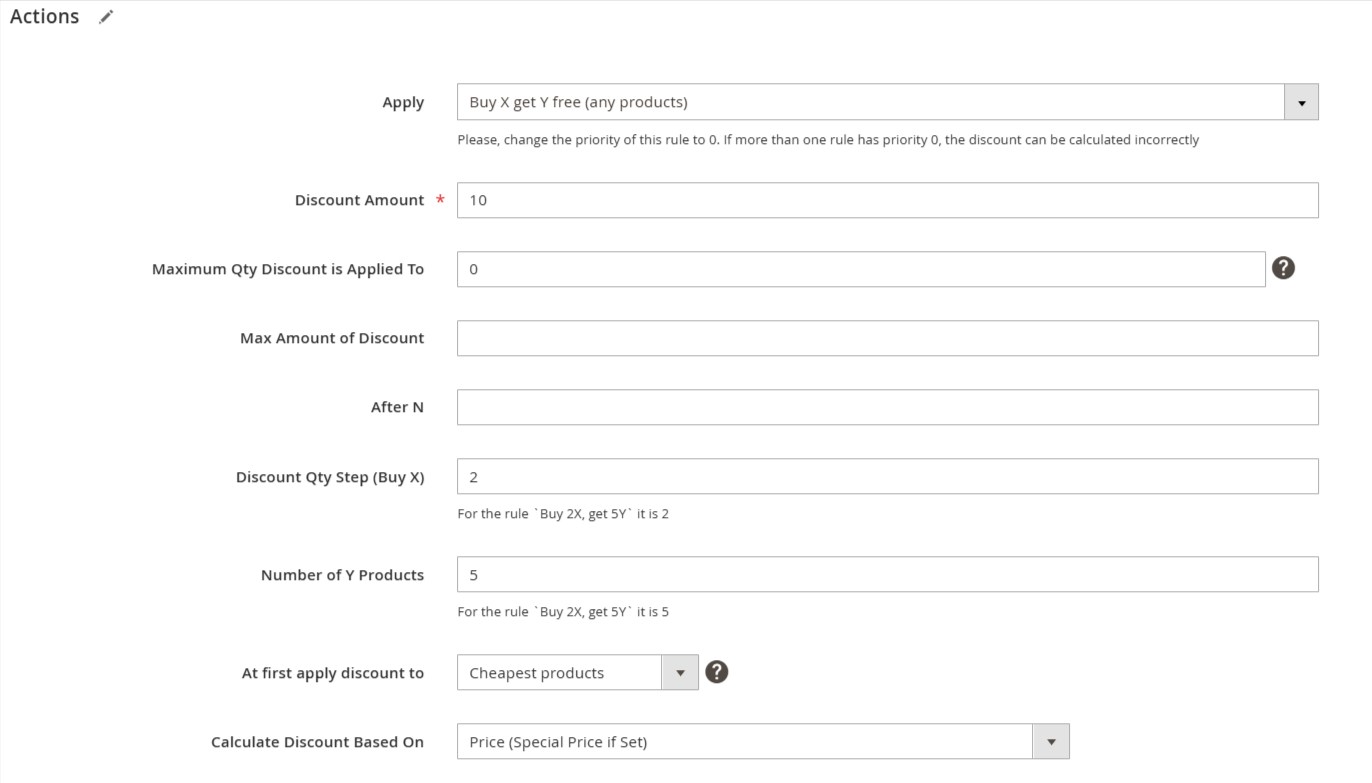Click the Discount Amount label

pyautogui.click(x=359, y=200)
